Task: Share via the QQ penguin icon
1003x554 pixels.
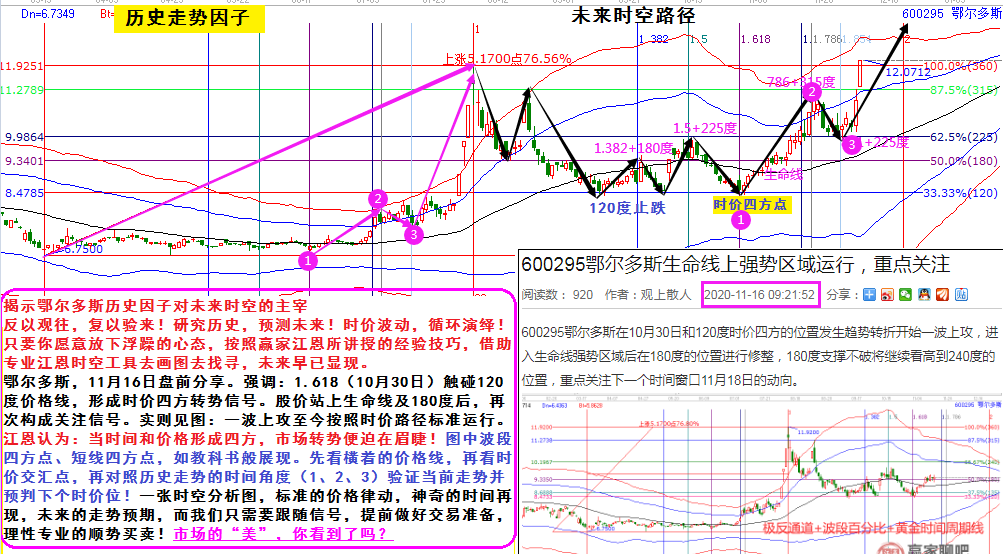Action: [924, 295]
